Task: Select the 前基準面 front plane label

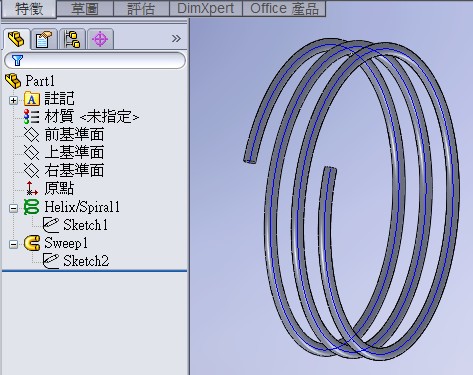Action: click(74, 135)
